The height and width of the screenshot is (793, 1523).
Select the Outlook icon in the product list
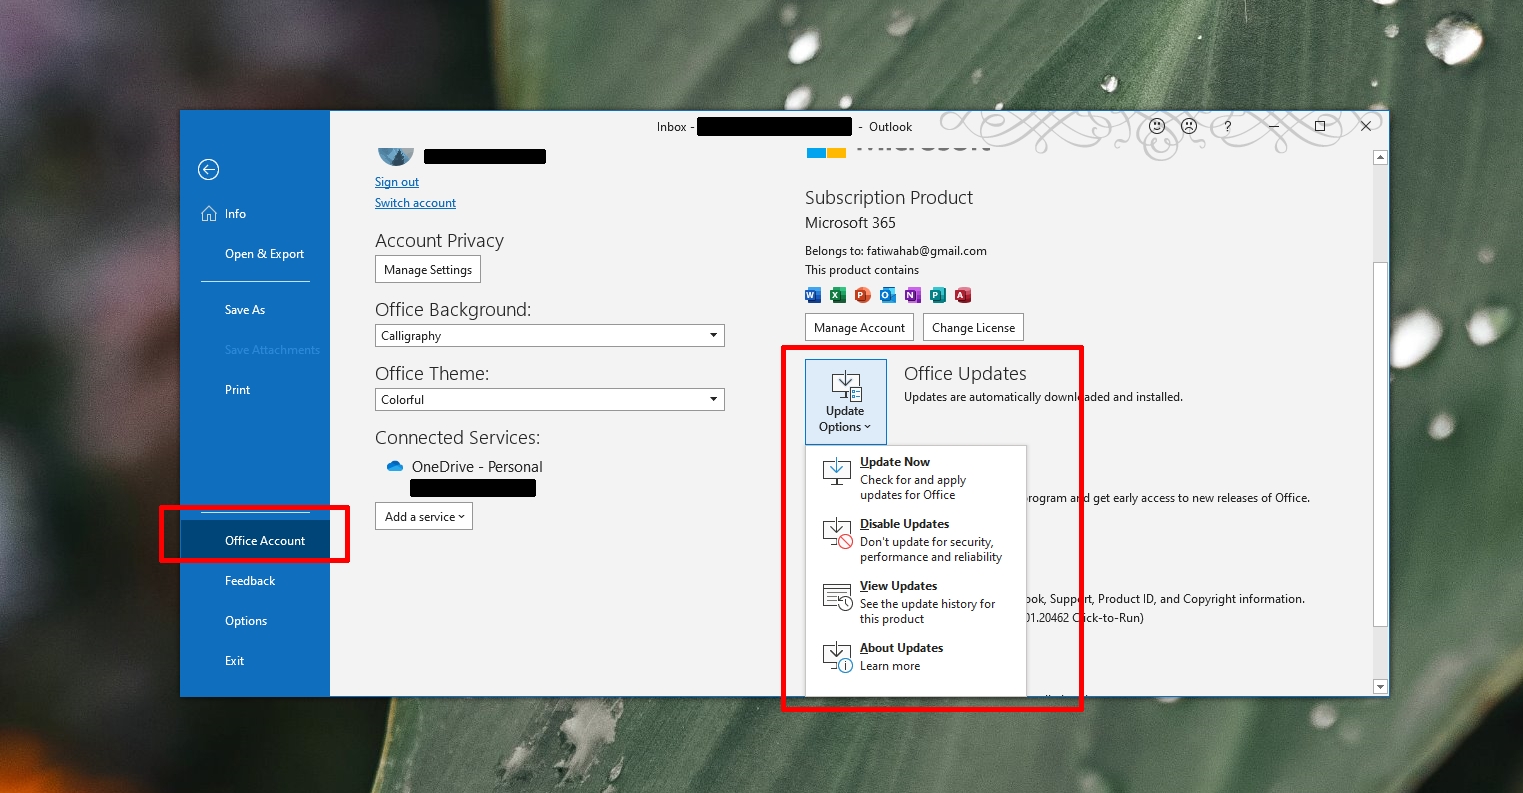[887, 295]
